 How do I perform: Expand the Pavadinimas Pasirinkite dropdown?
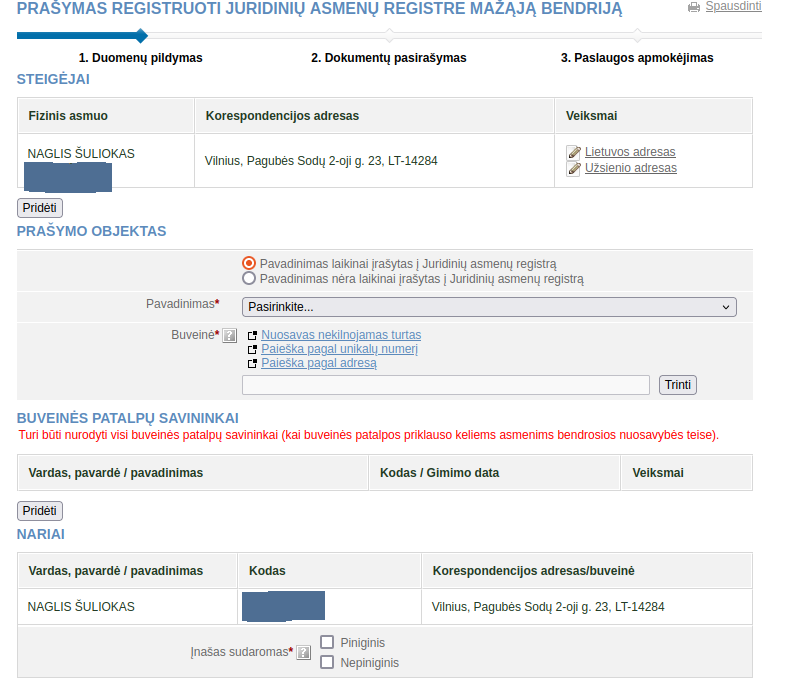click(489, 307)
